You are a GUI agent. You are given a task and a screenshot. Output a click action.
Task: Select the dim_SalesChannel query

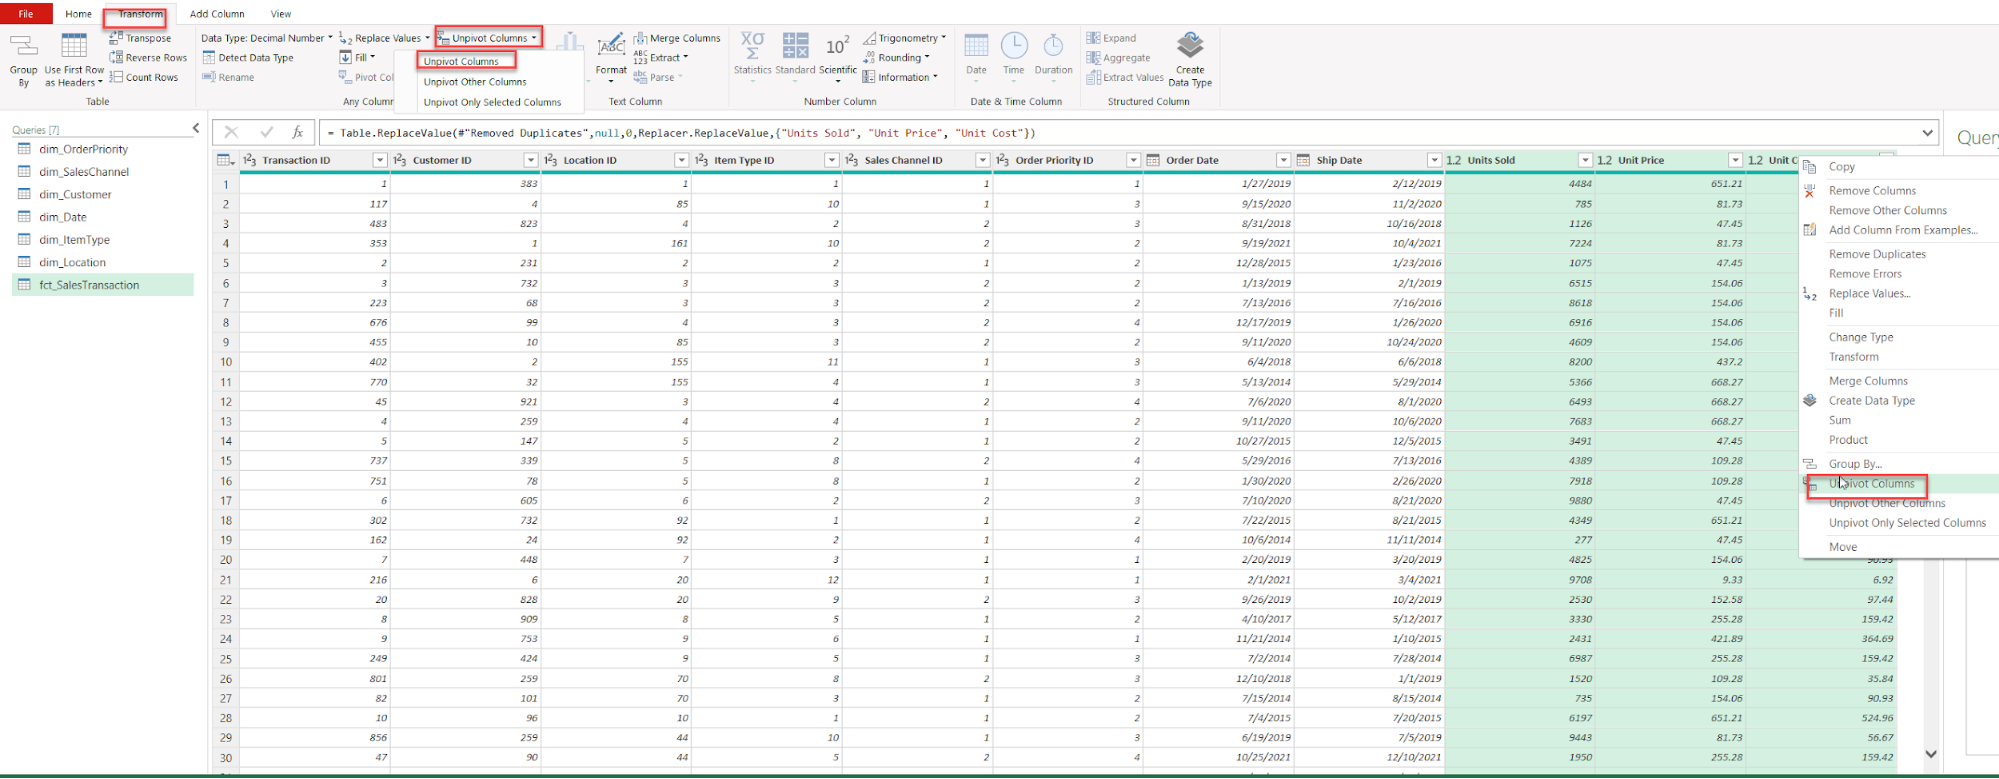pyautogui.click(x=84, y=172)
